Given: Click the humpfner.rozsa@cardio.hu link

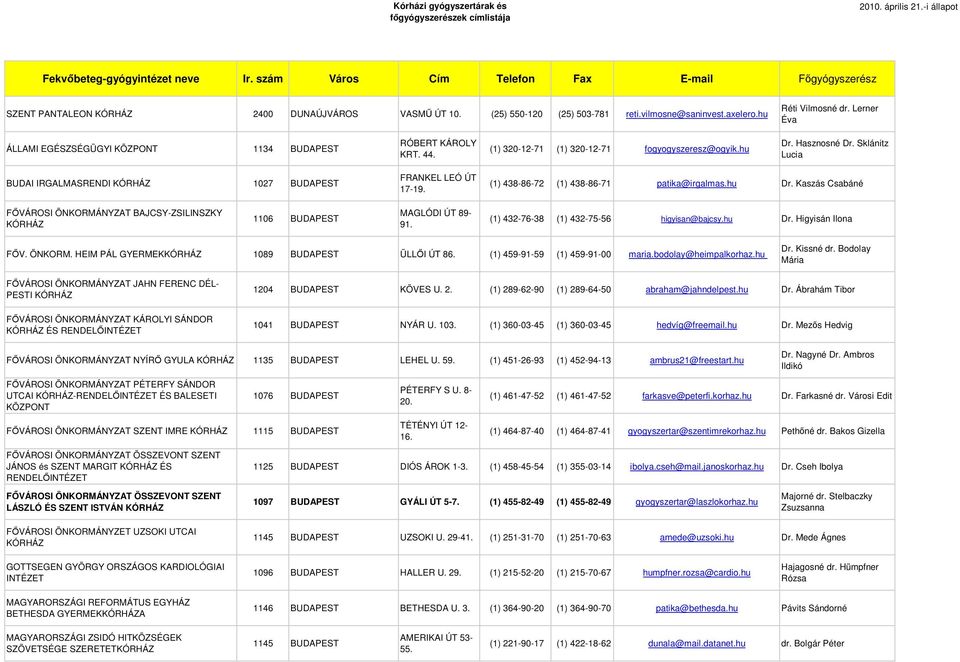Looking at the screenshot, I should [x=696, y=573].
